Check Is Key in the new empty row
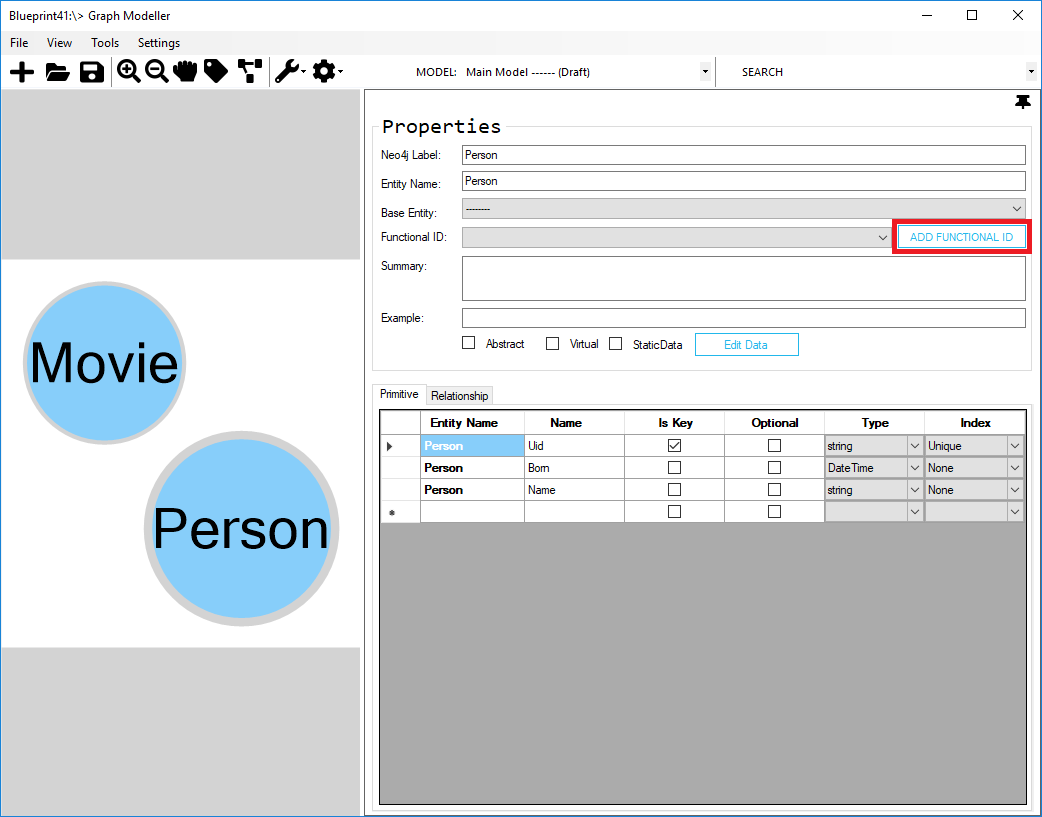This screenshot has height=817, width=1042. pos(675,511)
